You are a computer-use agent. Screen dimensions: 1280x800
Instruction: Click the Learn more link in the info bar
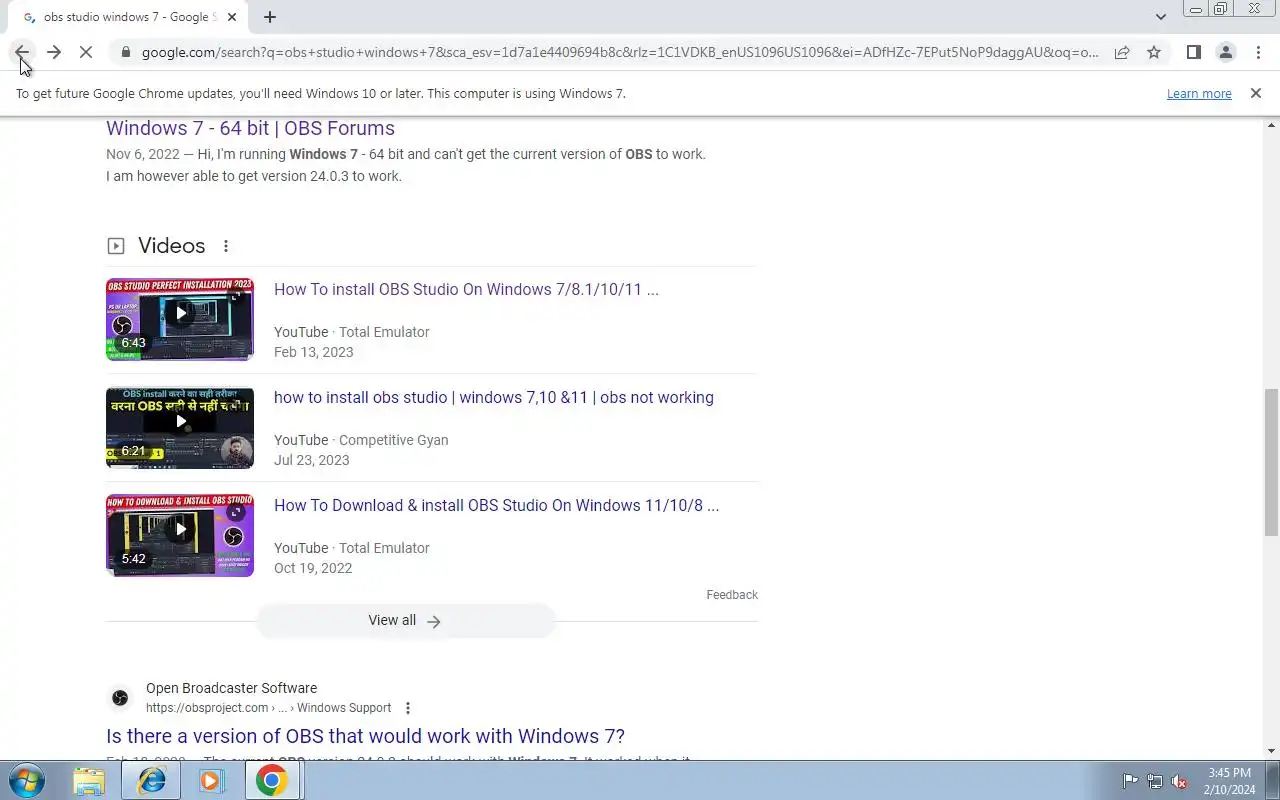pyautogui.click(x=1199, y=93)
